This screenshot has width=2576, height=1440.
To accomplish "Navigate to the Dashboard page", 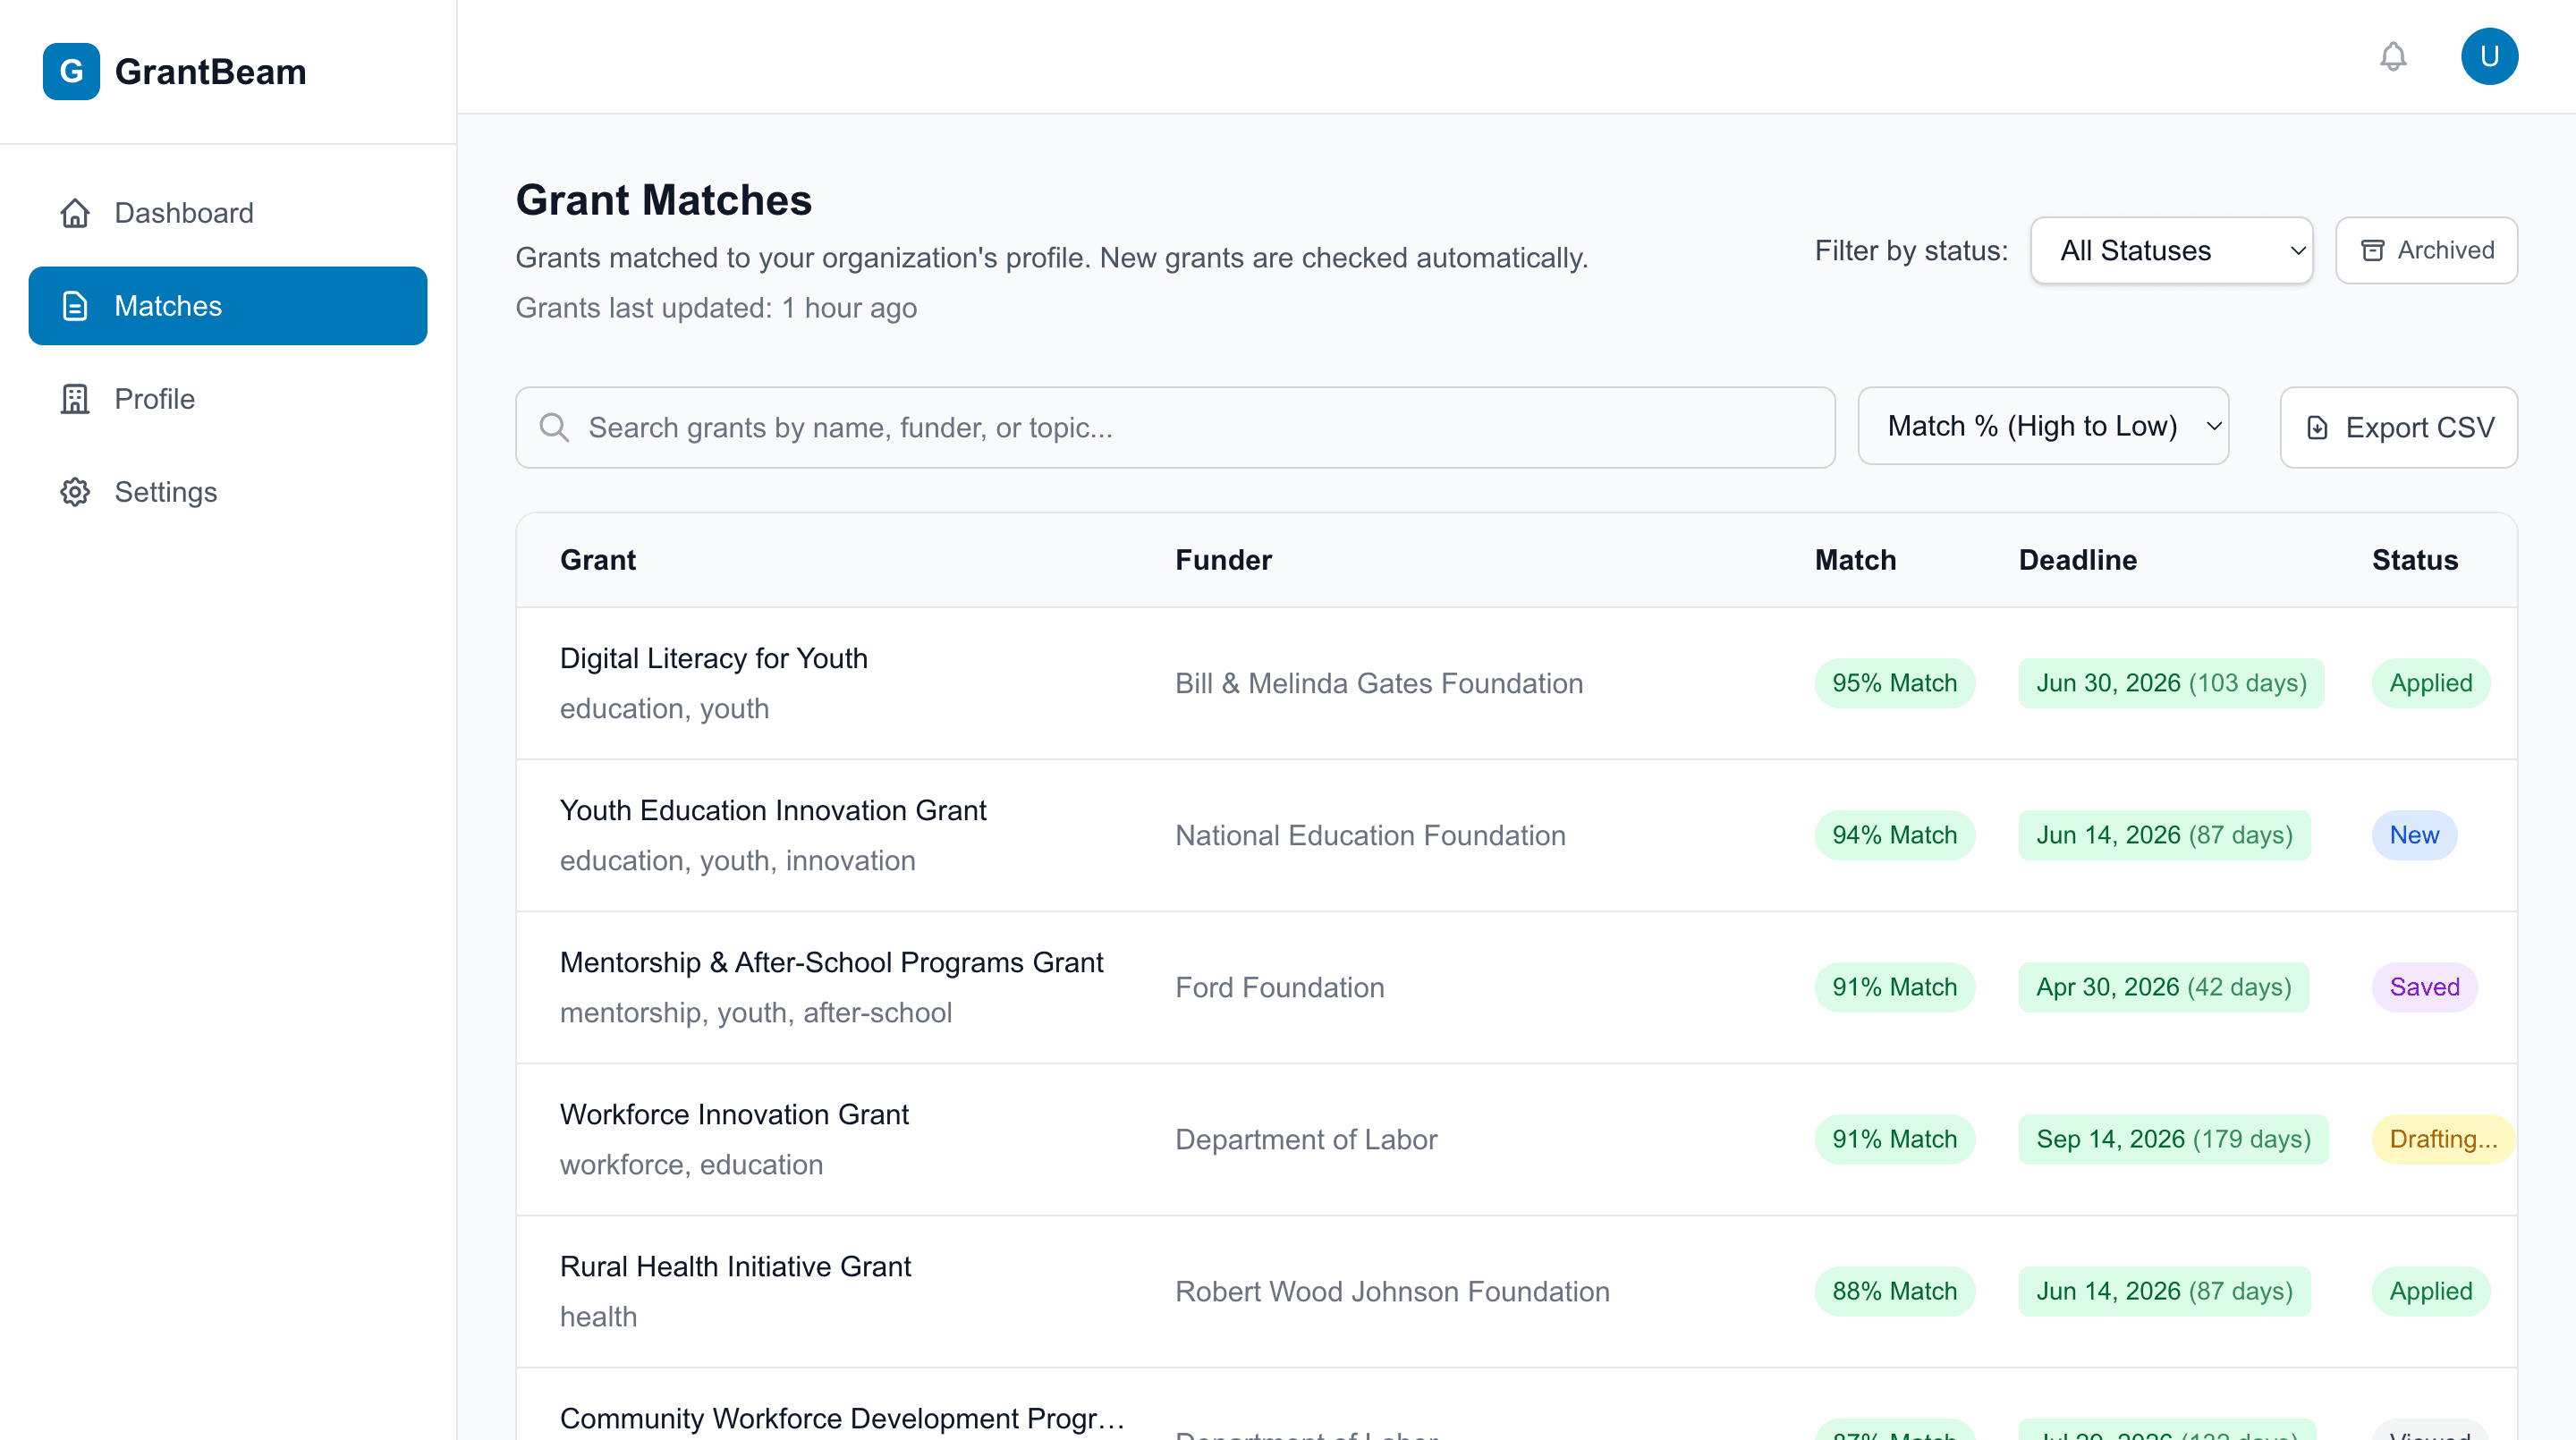I will 184,213.
